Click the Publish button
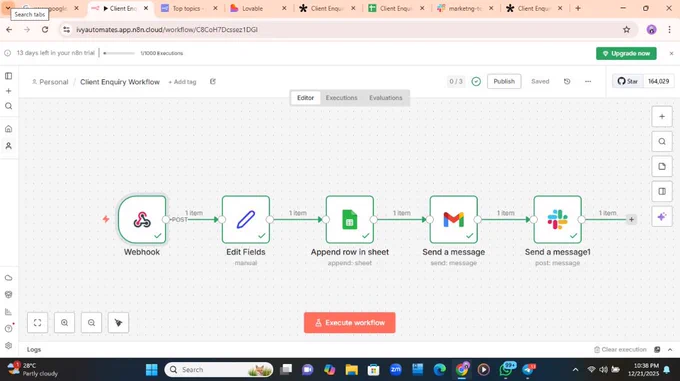This screenshot has width=680, height=381. pos(504,81)
